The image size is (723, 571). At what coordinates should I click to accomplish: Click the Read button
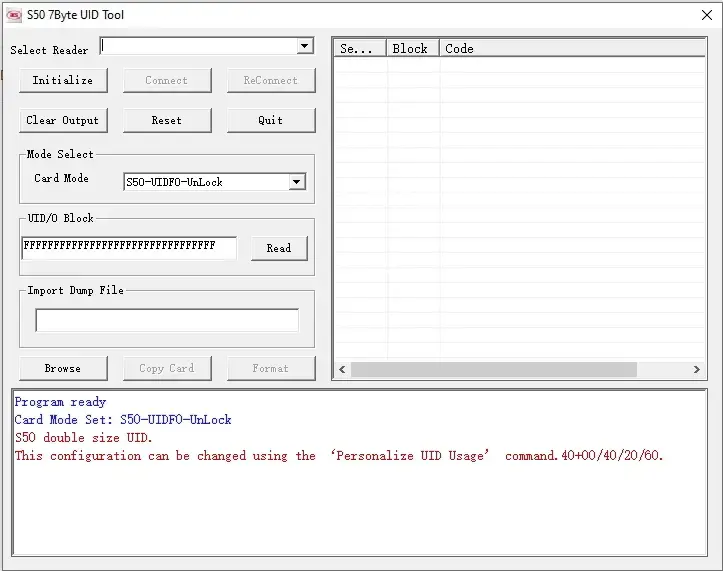pos(279,248)
